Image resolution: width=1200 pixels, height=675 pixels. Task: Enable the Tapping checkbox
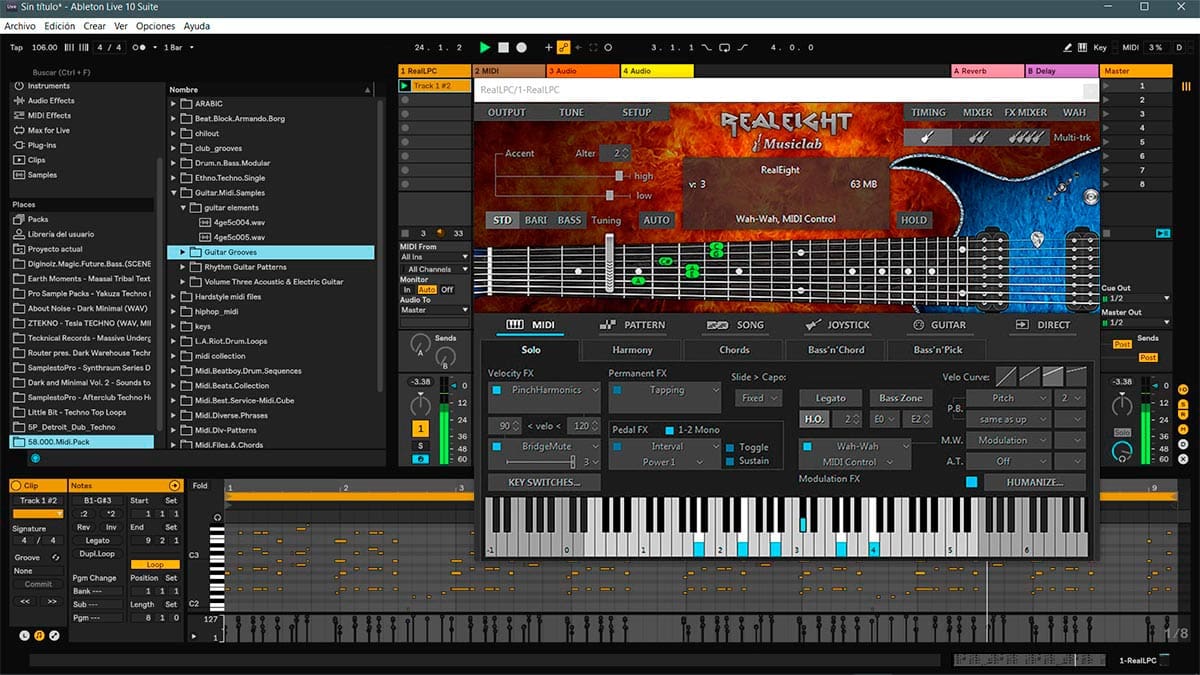click(x=618, y=390)
